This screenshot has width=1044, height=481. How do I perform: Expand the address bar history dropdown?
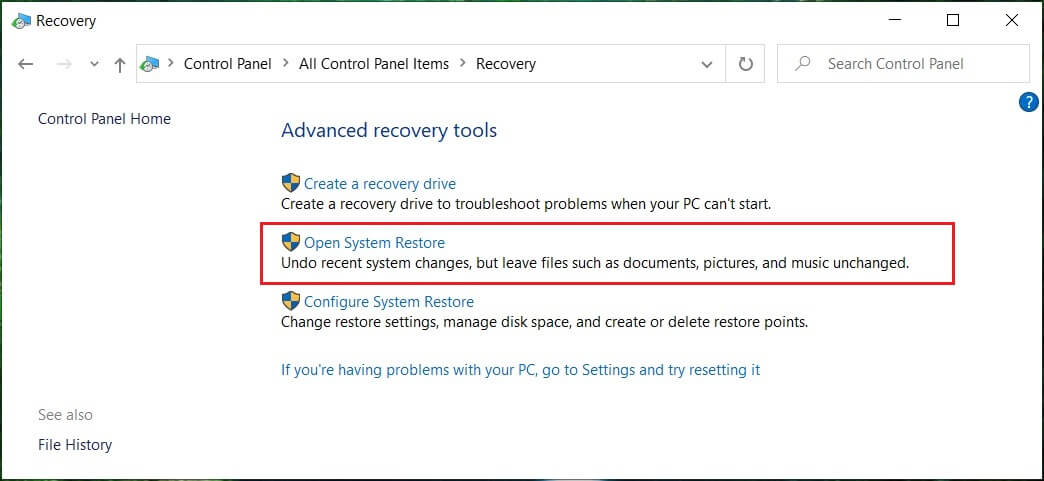pyautogui.click(x=707, y=64)
